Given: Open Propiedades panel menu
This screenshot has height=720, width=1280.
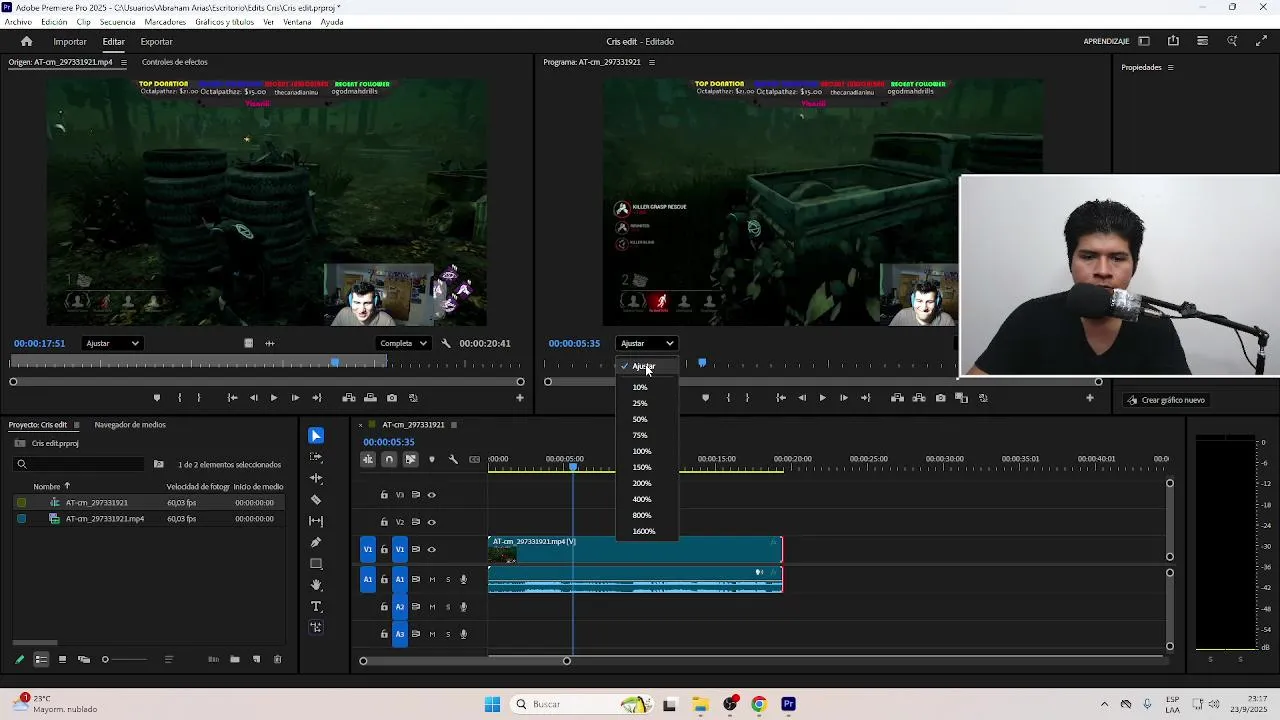Looking at the screenshot, I should point(1170,68).
